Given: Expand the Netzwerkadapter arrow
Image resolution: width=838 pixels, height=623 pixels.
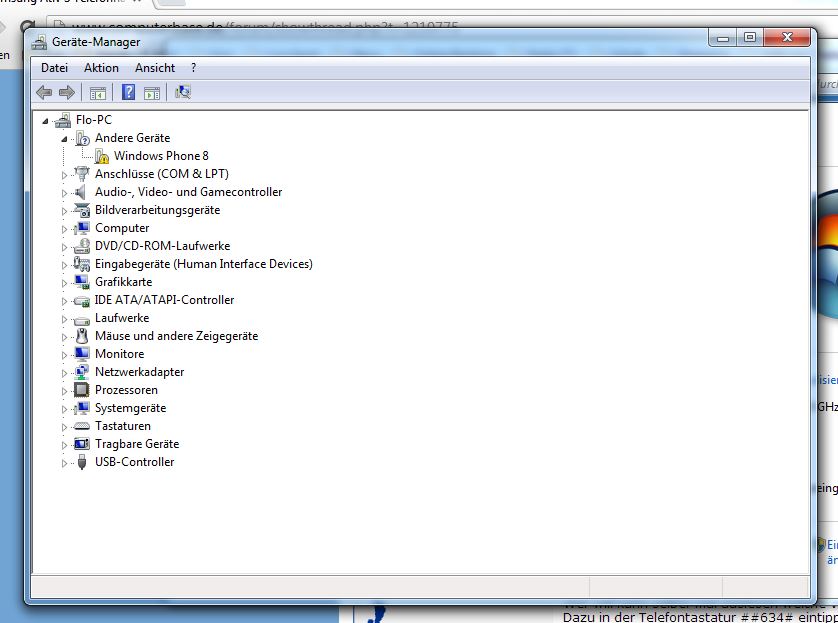Looking at the screenshot, I should pos(64,373).
